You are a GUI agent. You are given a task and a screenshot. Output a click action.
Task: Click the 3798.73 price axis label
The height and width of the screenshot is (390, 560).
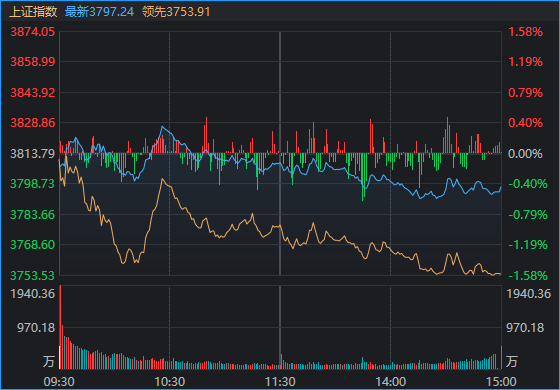pos(33,184)
